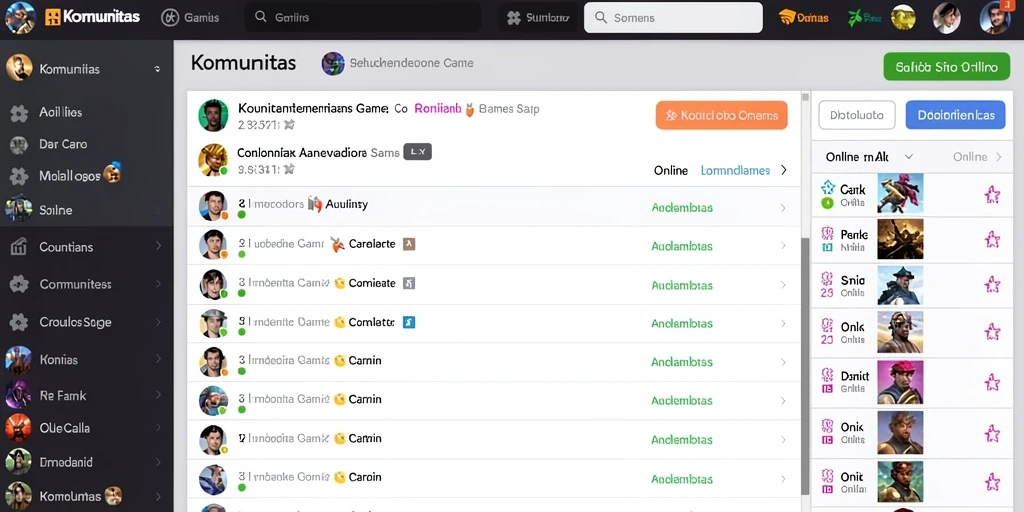Screen dimensions: 1024x512
Task: Expand the Komunitas sidebar header dropdown
Action: pos(157,69)
